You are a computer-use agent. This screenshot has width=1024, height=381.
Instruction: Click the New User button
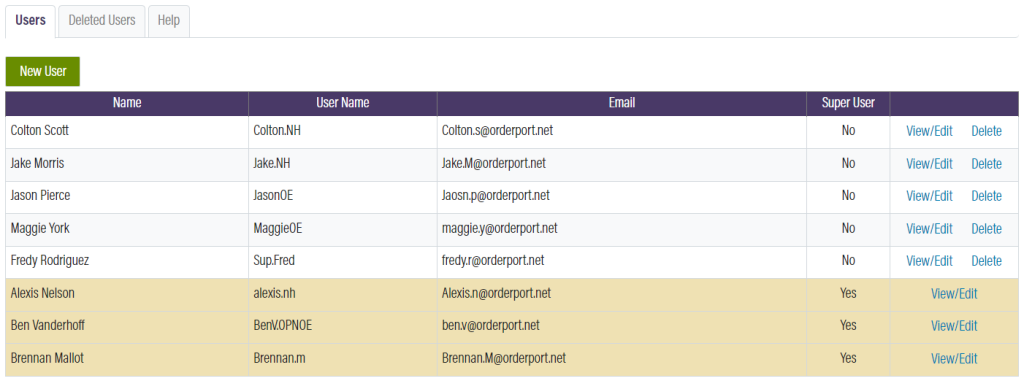tap(42, 71)
